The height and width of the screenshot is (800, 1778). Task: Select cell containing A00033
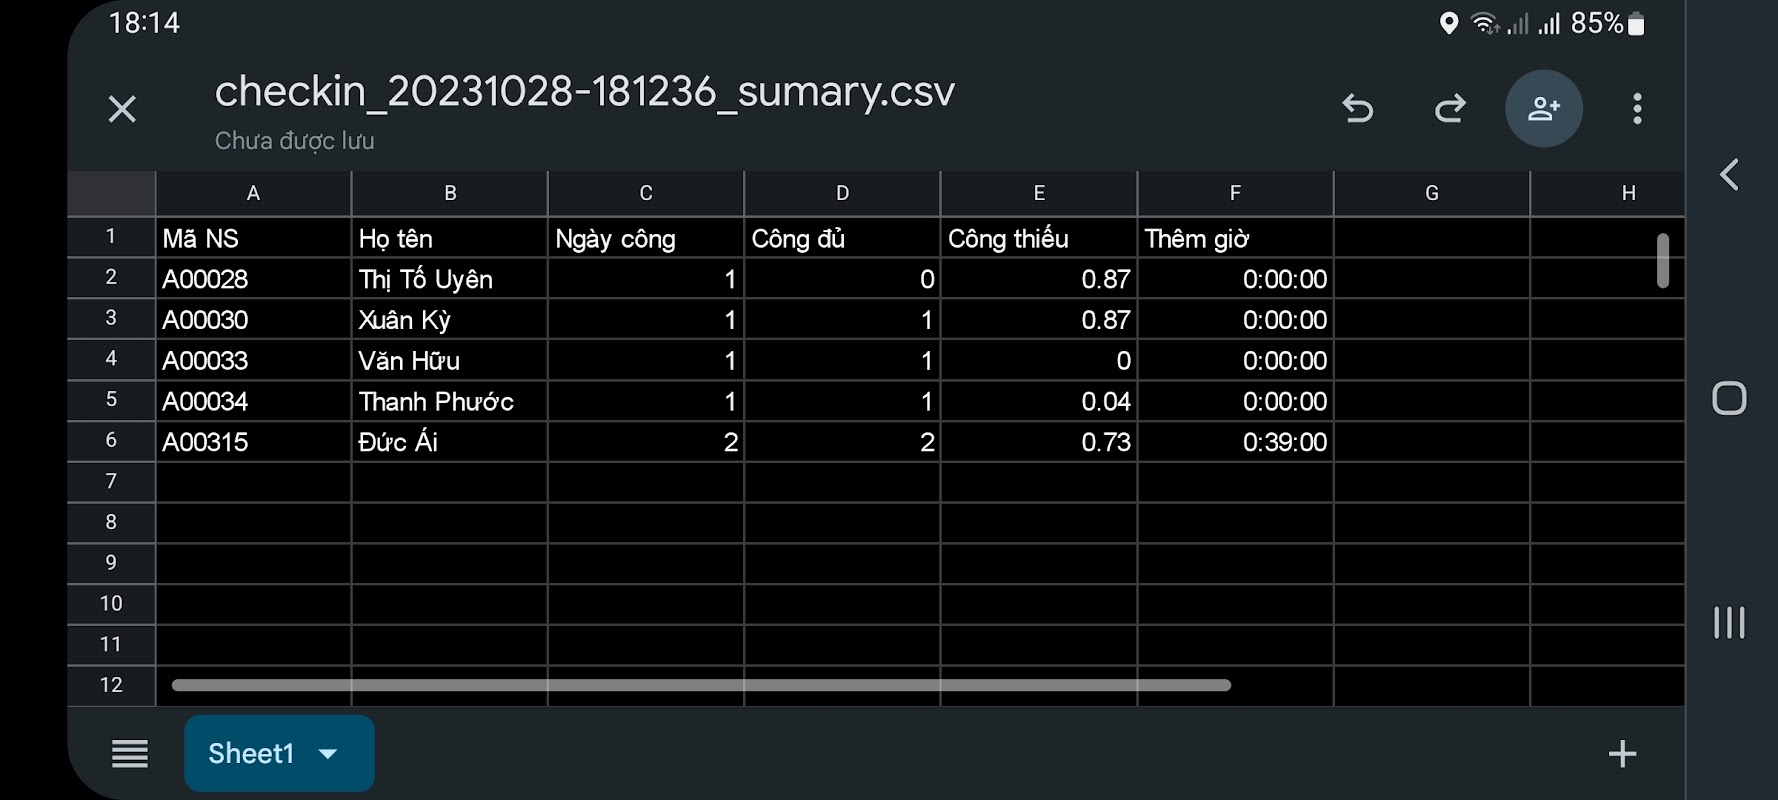tap(253, 360)
